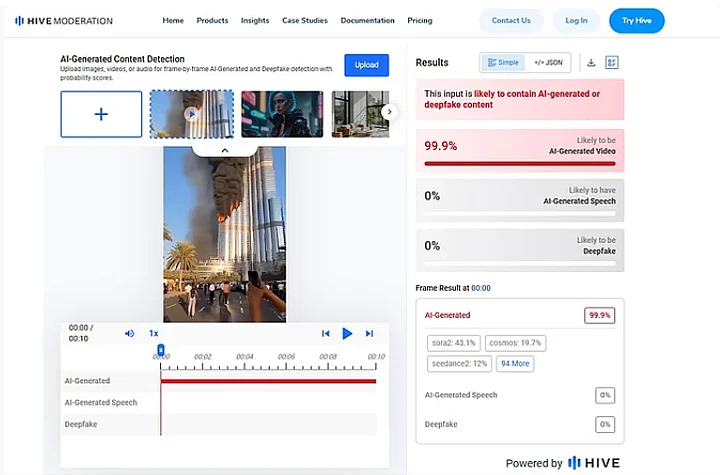Click the timeline playhead handle
This screenshot has width=720, height=475.
pos(161,349)
